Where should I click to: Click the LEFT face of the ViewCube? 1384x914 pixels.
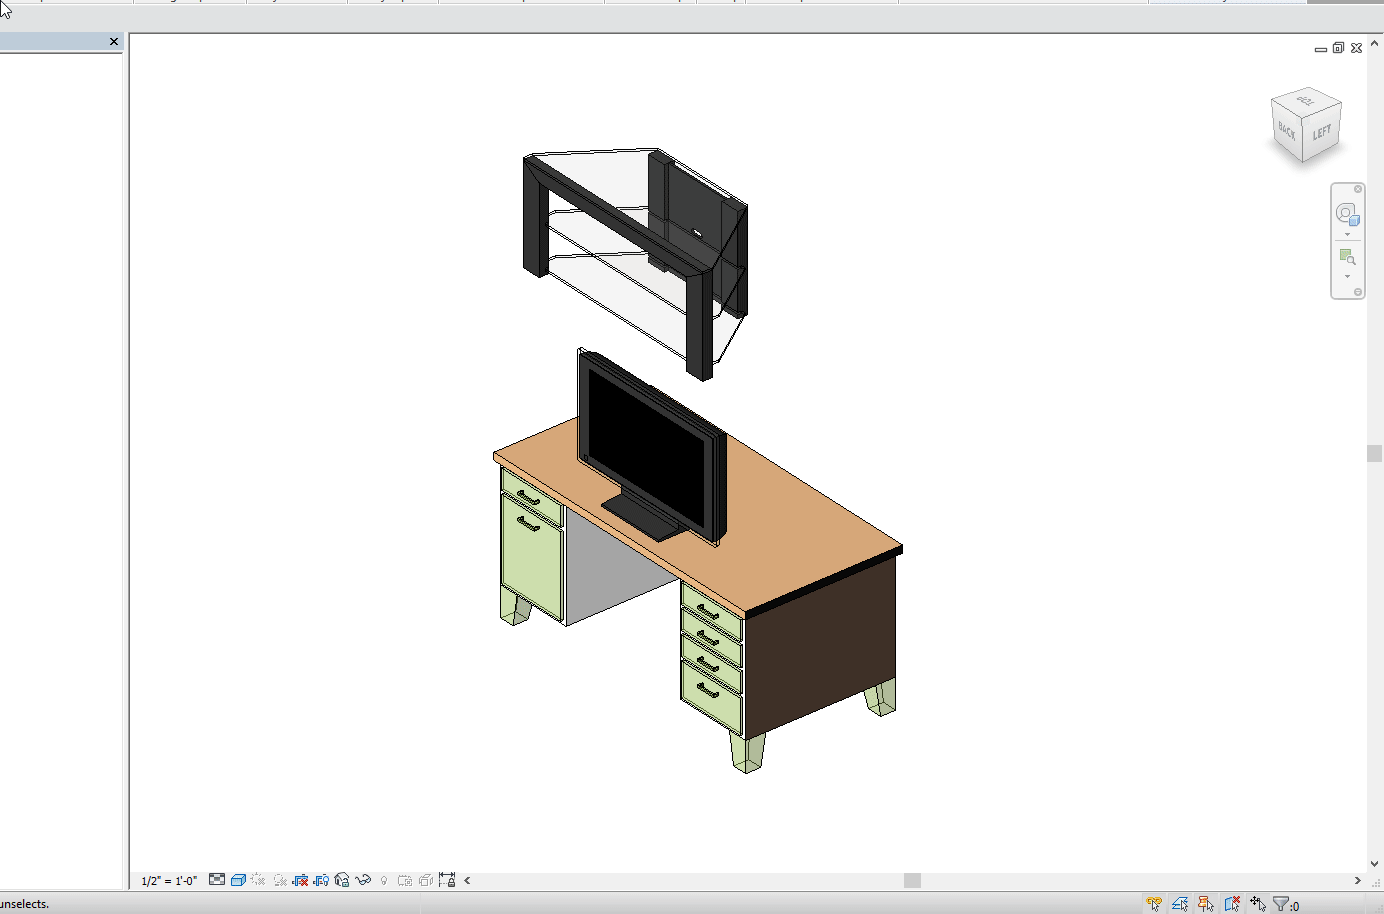click(1322, 133)
